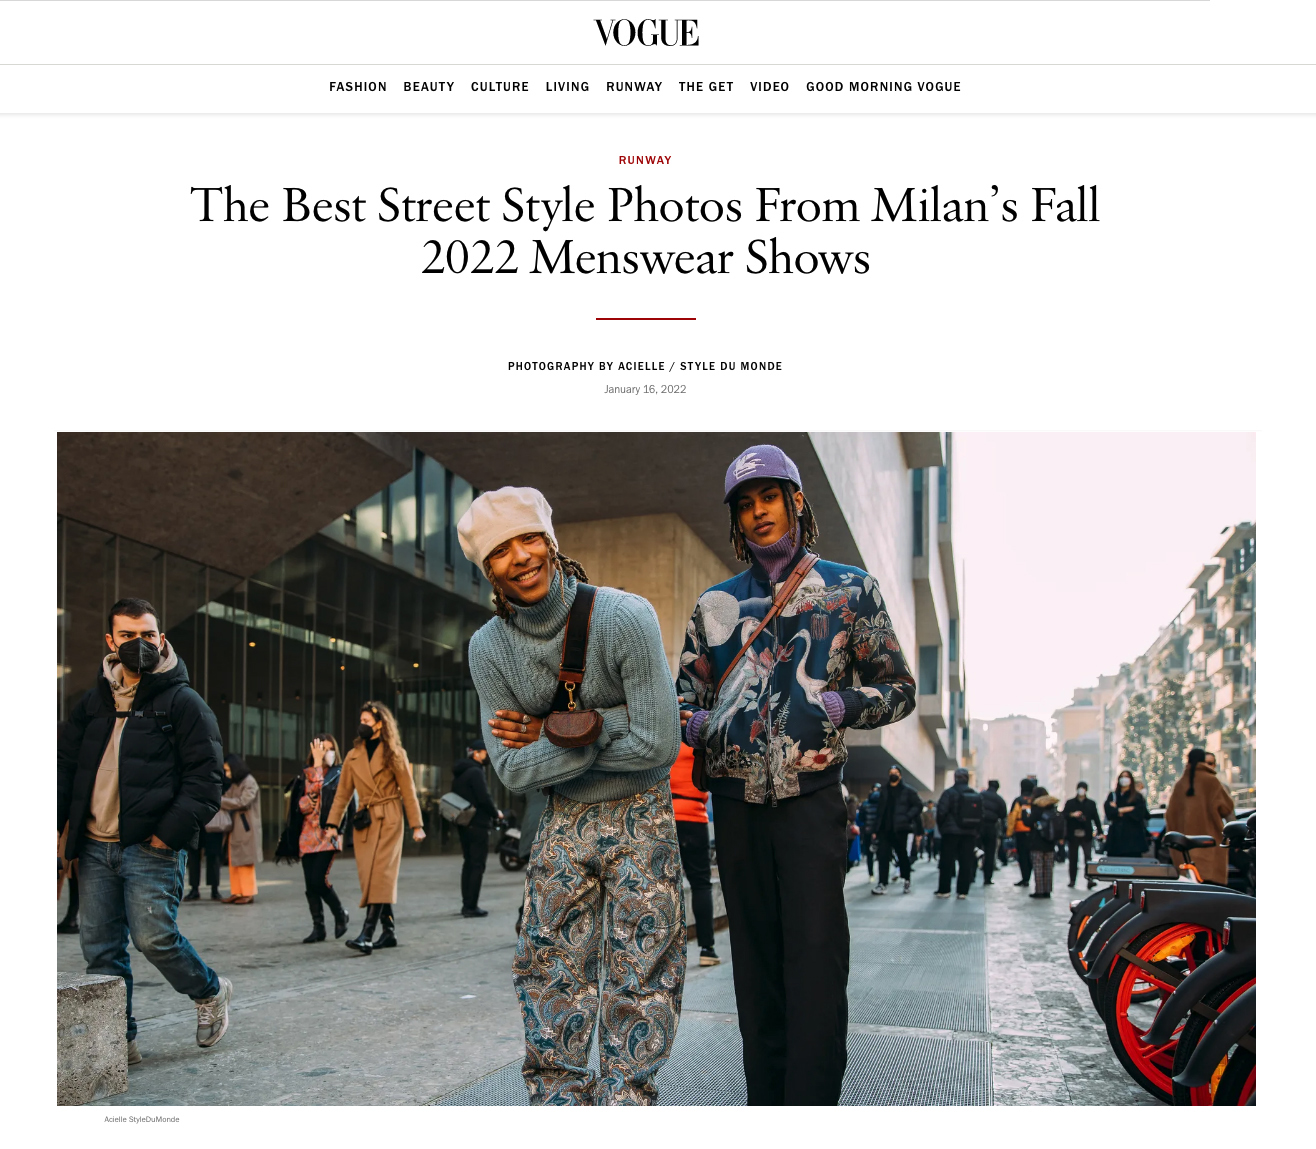Open Runway in the navigation bar
Image resolution: width=1316 pixels, height=1149 pixels.
coord(634,87)
